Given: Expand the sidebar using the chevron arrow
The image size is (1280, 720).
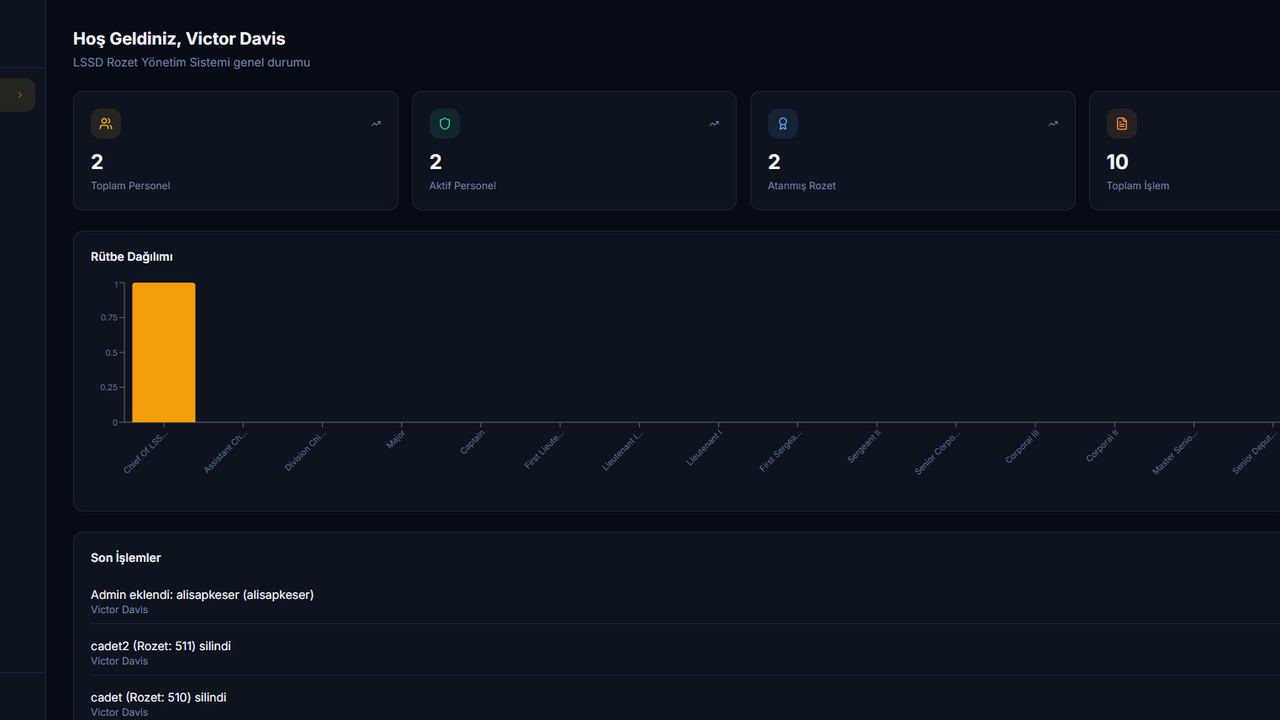Looking at the screenshot, I should pos(20,95).
